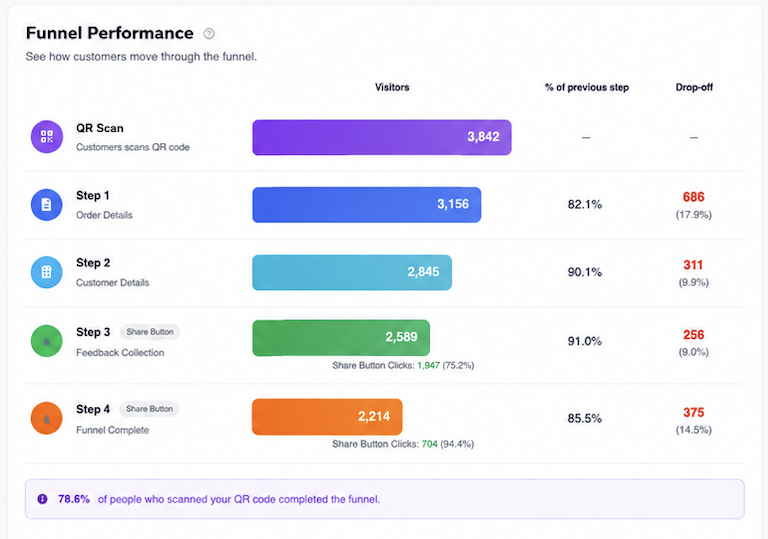768x539 pixels.
Task: Click the info icon in the summary banner
Action: click(x=43, y=499)
